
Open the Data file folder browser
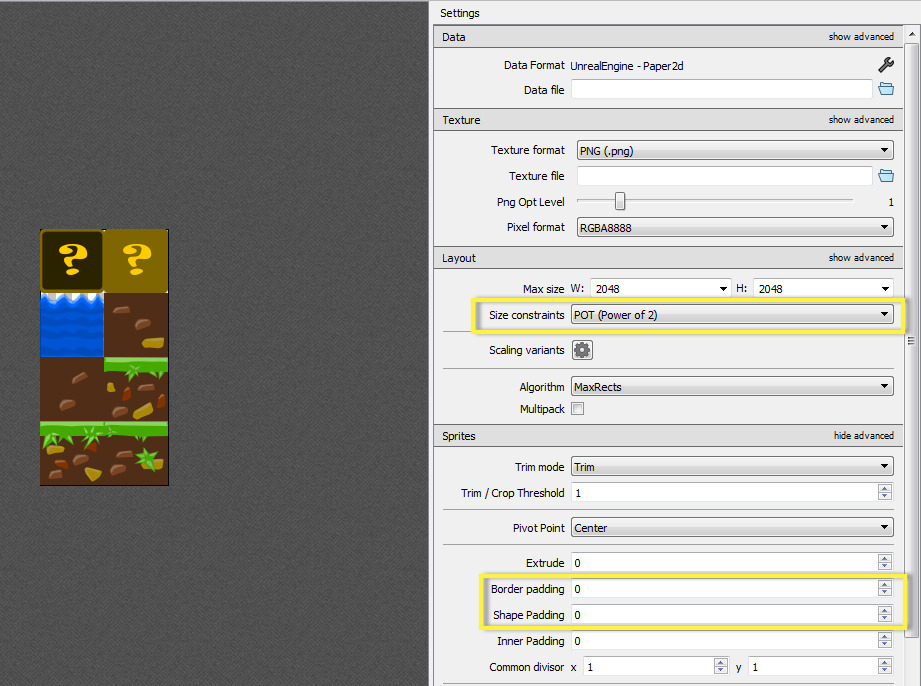coord(885,89)
